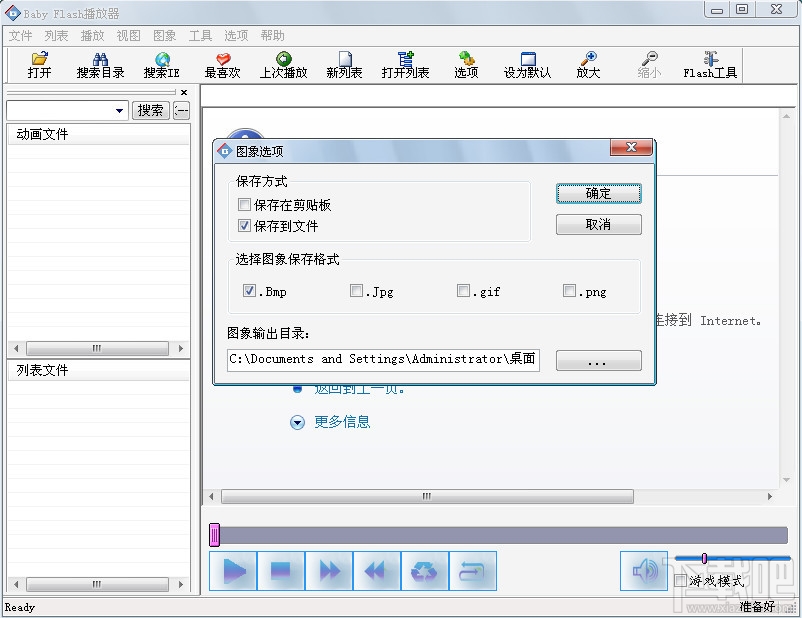Screen dimensions: 802x618
Task: Click the 打开 open file toolbar icon
Action: click(39, 65)
